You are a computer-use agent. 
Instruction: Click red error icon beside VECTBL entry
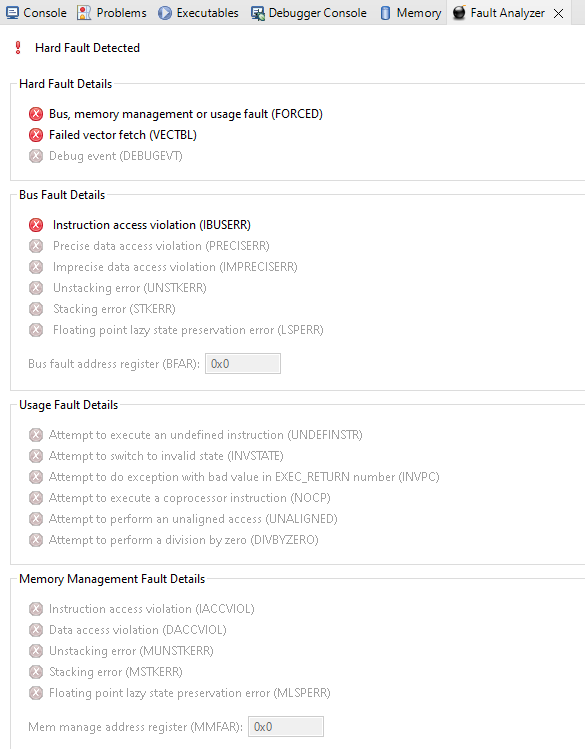click(x=36, y=135)
